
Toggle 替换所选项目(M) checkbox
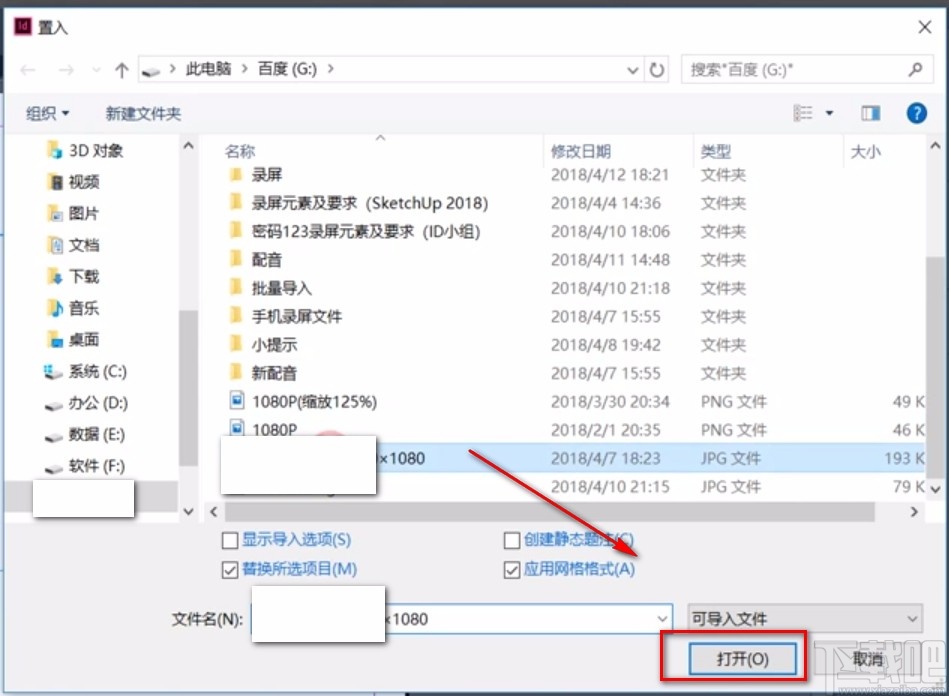tap(230, 570)
